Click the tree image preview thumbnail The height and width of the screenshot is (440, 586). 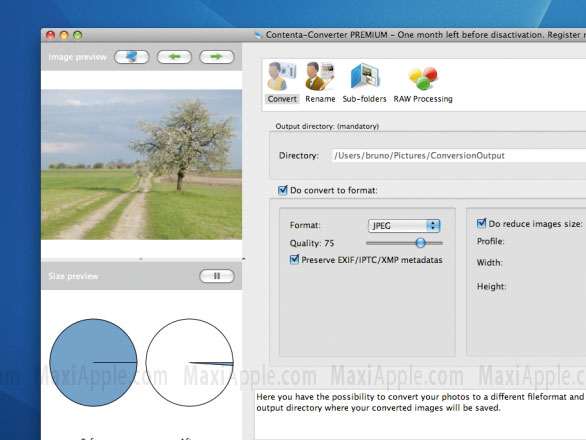point(142,164)
